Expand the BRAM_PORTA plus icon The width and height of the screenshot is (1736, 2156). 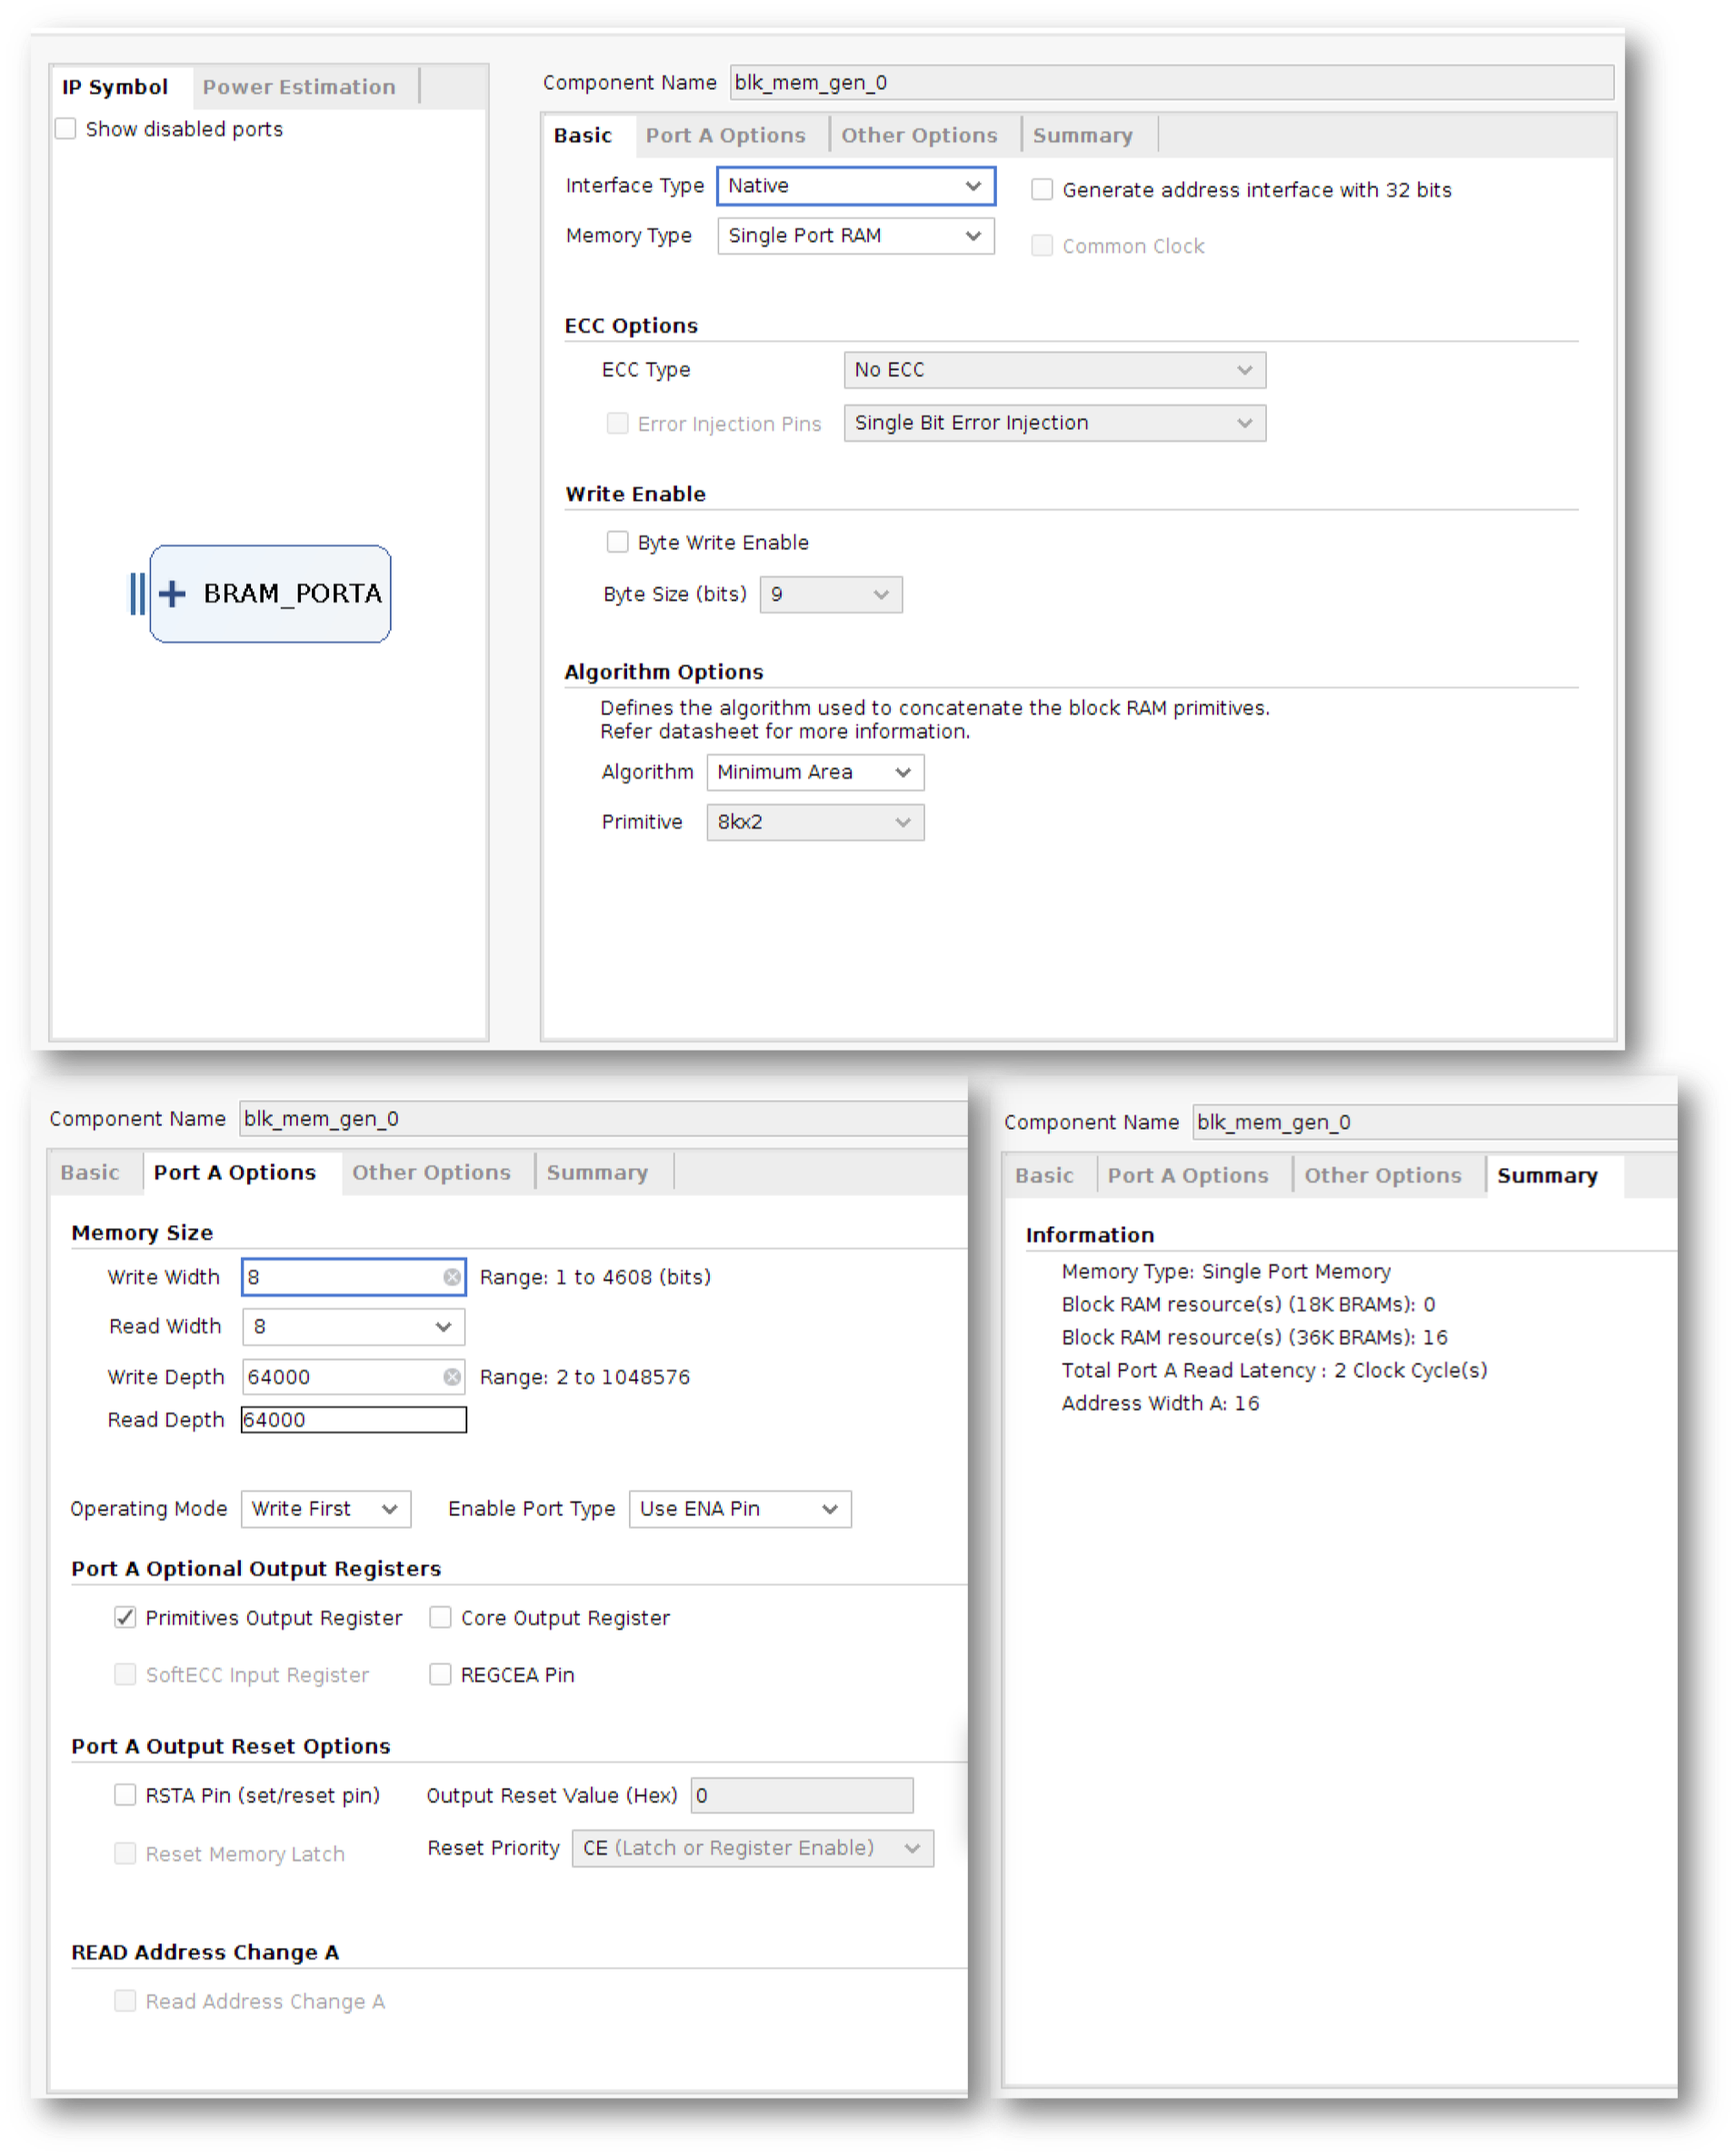coord(172,594)
